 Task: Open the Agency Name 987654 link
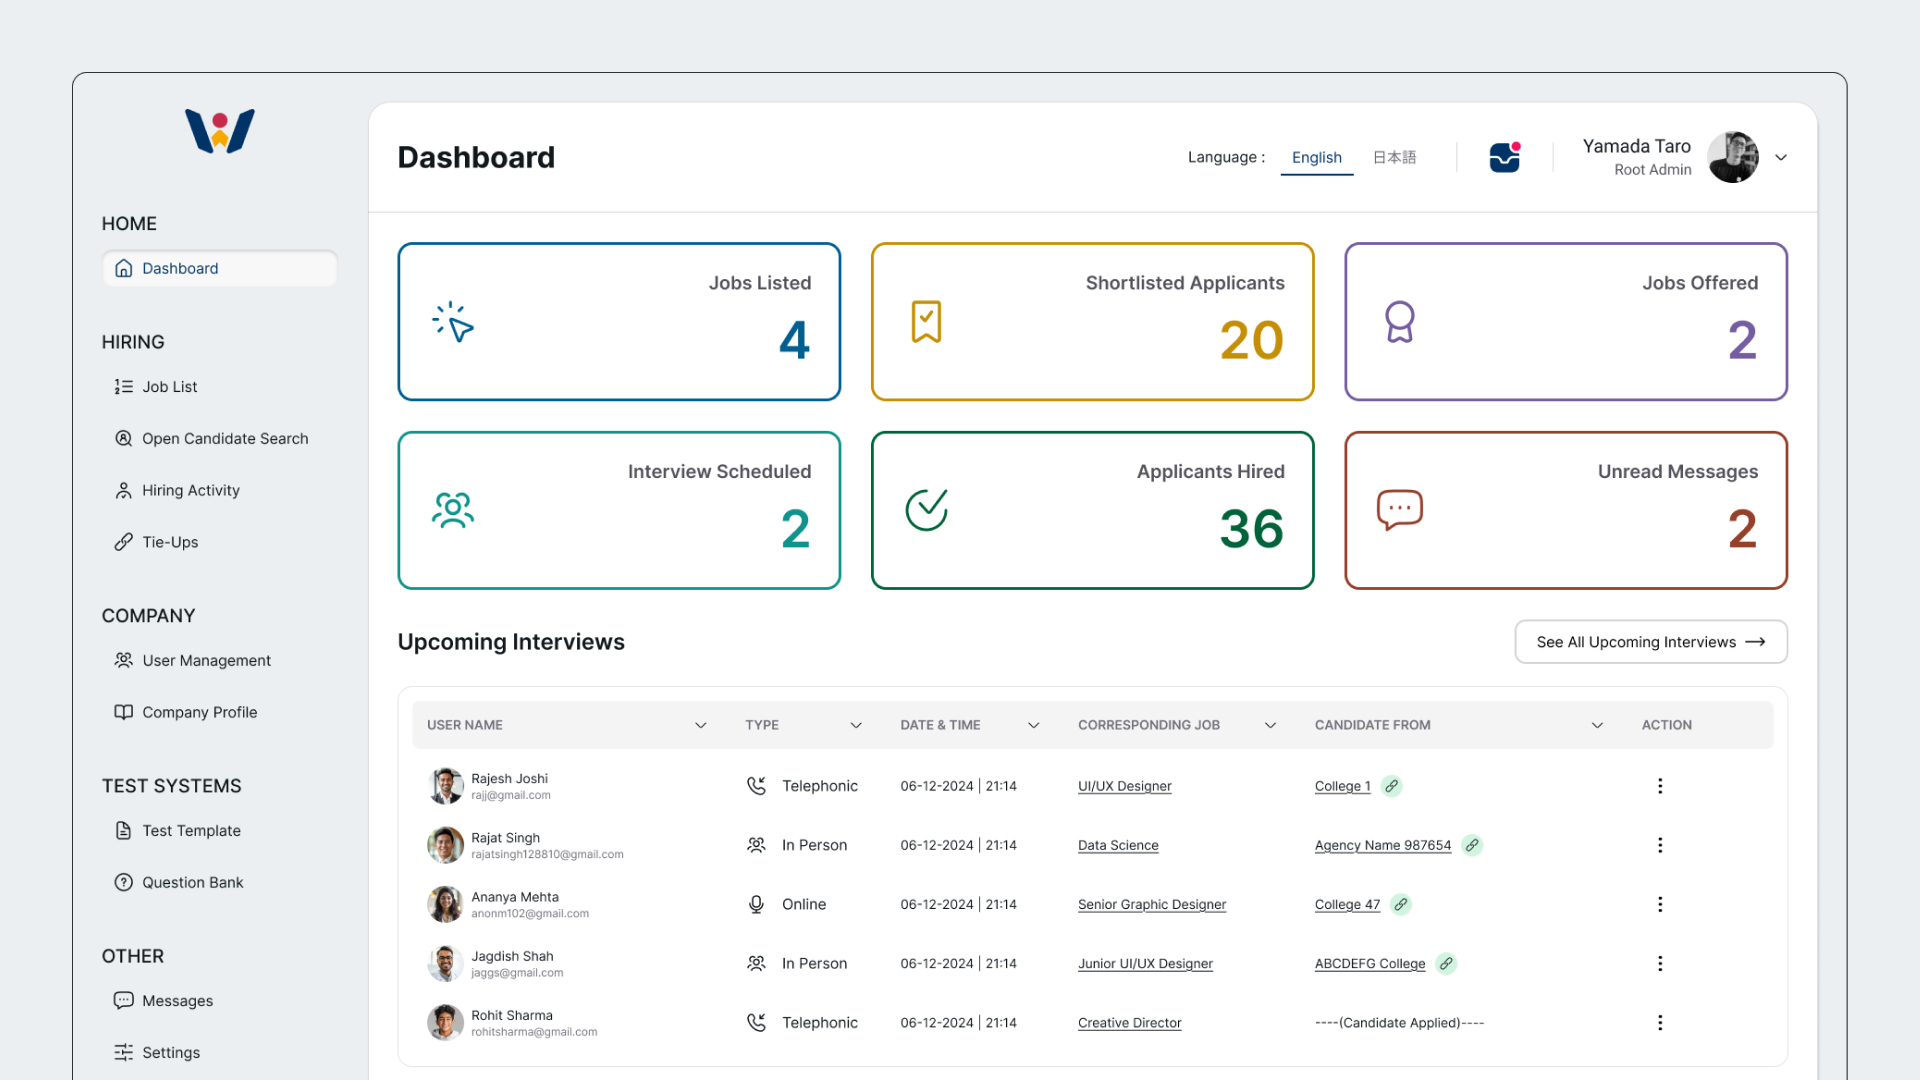(x=1382, y=845)
